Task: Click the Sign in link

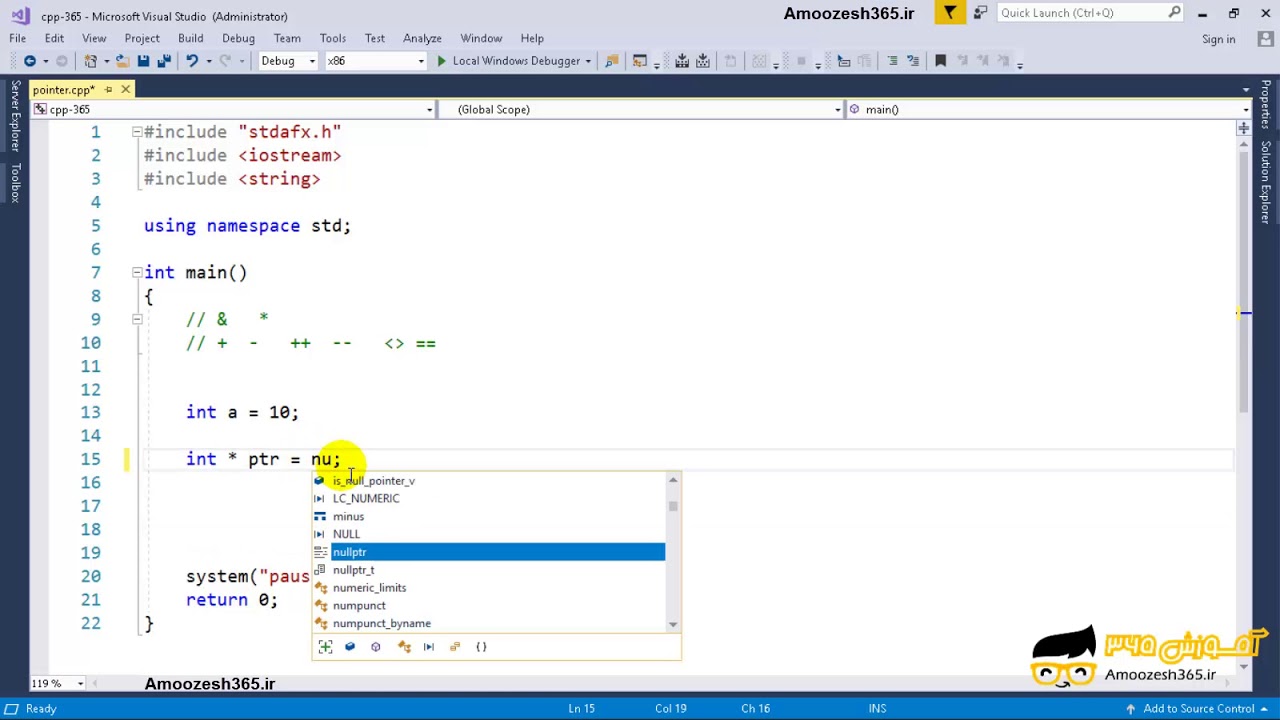Action: tap(1218, 39)
